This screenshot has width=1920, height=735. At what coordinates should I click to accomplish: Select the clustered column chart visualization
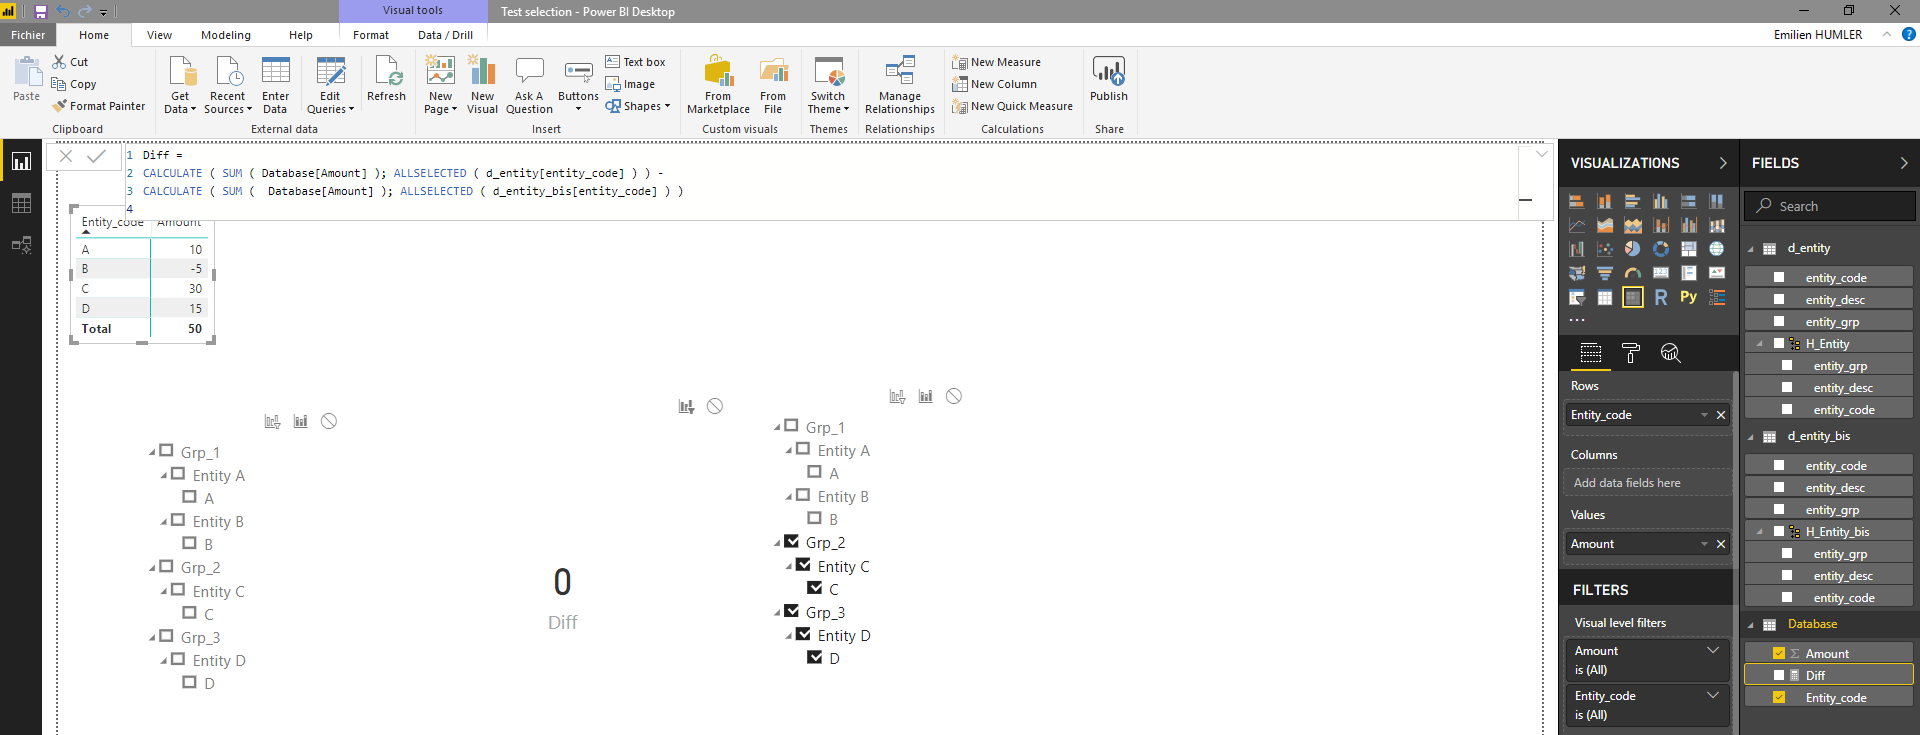[1660, 201]
